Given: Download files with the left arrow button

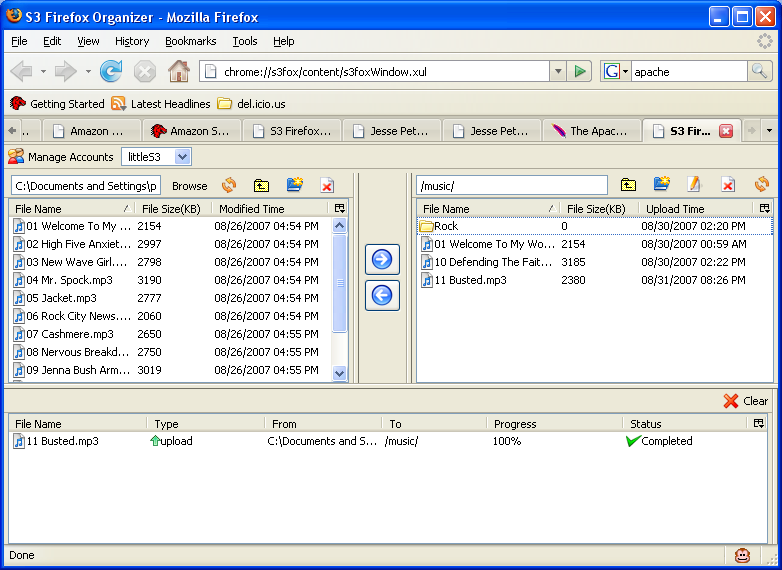Looking at the screenshot, I should pos(382,295).
